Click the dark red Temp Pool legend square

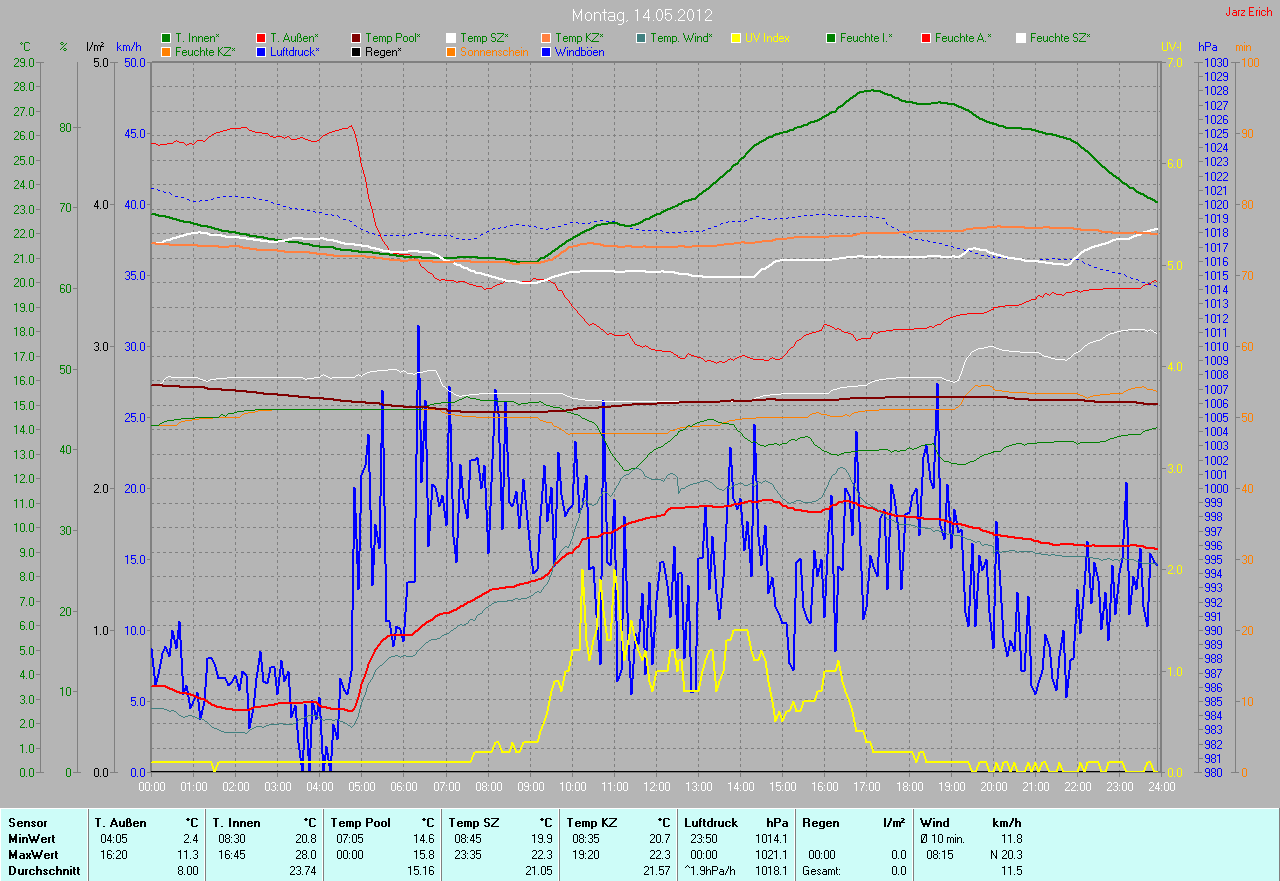point(357,38)
